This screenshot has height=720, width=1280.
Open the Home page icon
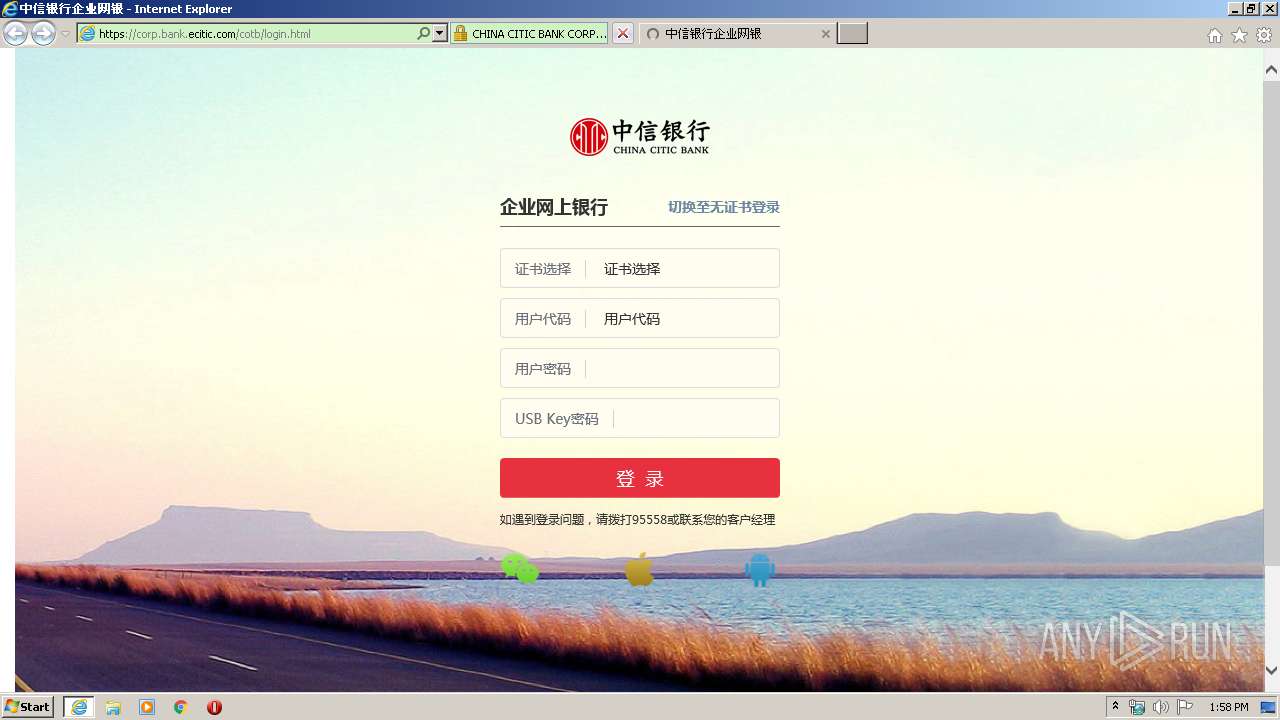pyautogui.click(x=1214, y=35)
